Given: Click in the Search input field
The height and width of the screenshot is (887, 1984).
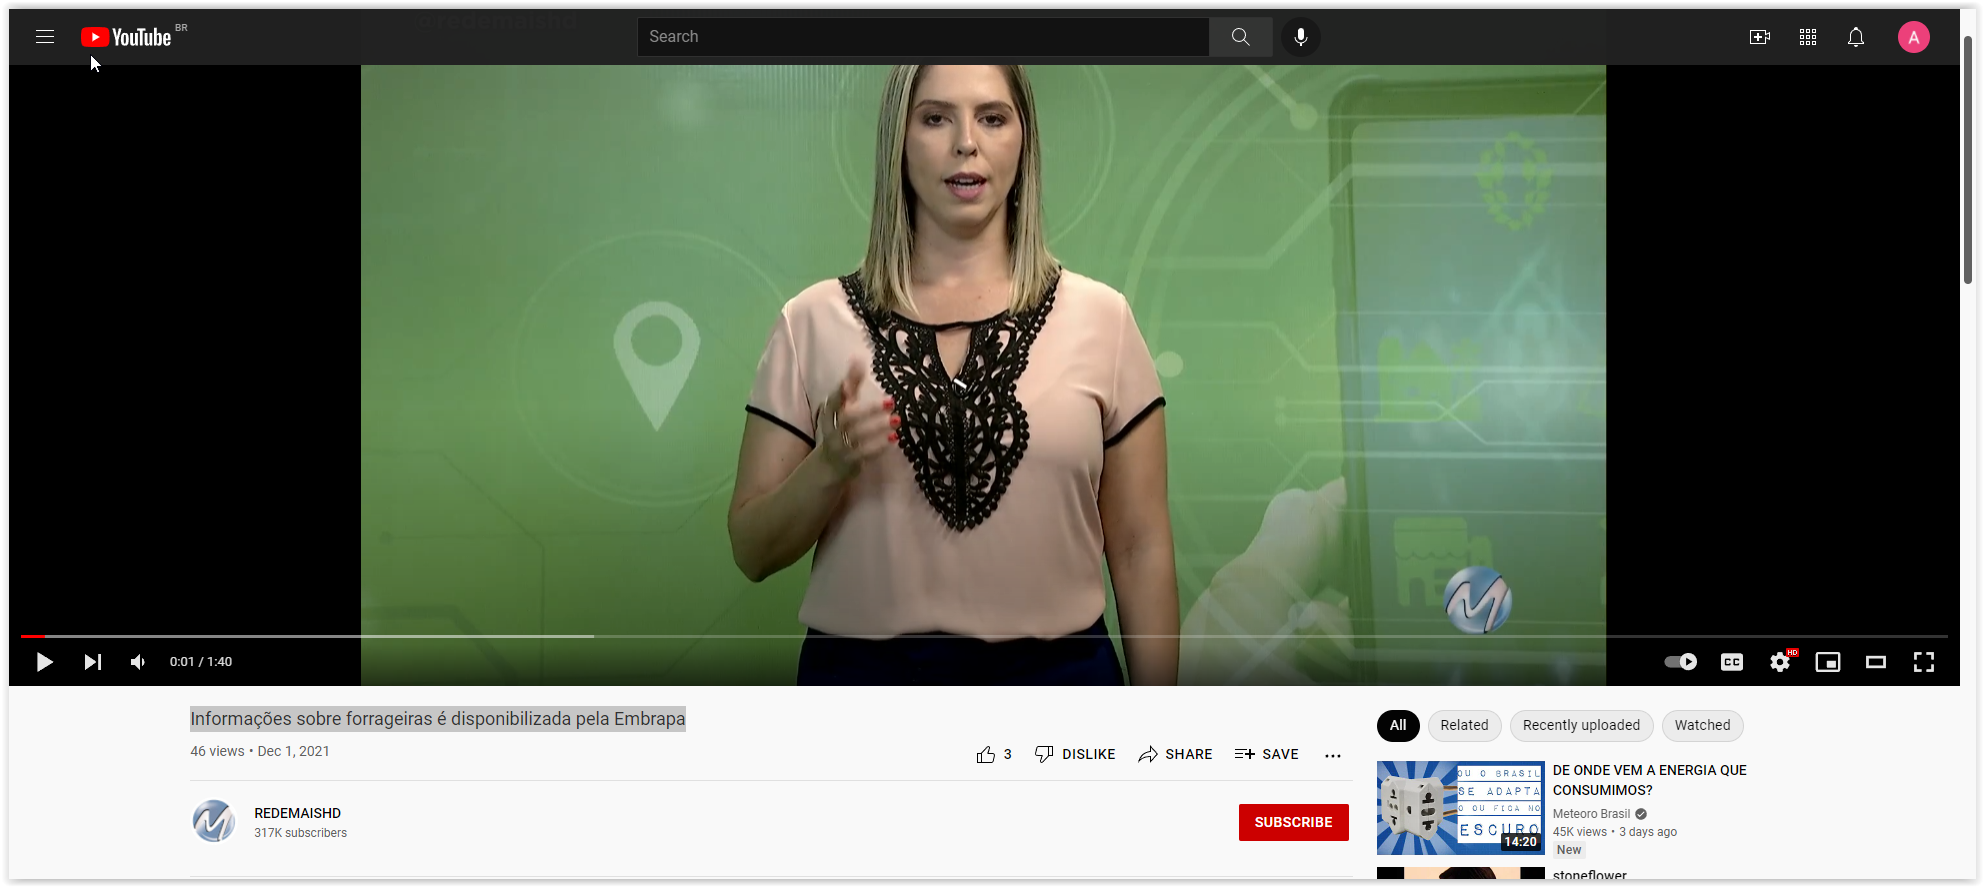Looking at the screenshot, I should coord(922,37).
